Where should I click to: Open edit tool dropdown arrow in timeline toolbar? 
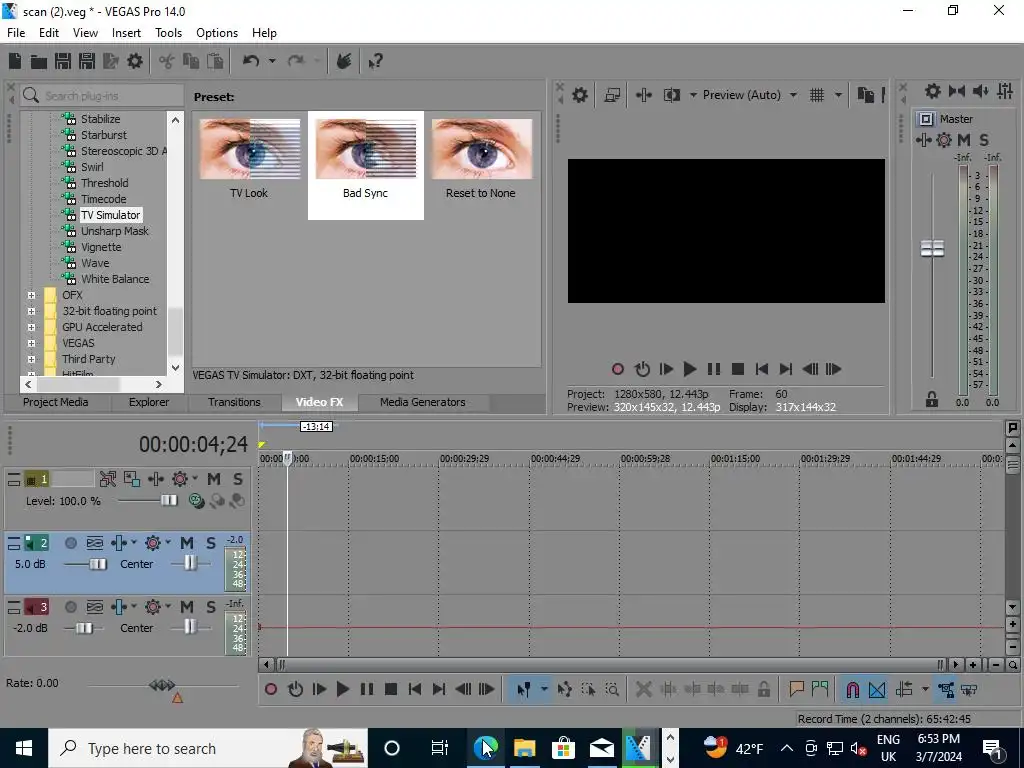pos(543,690)
